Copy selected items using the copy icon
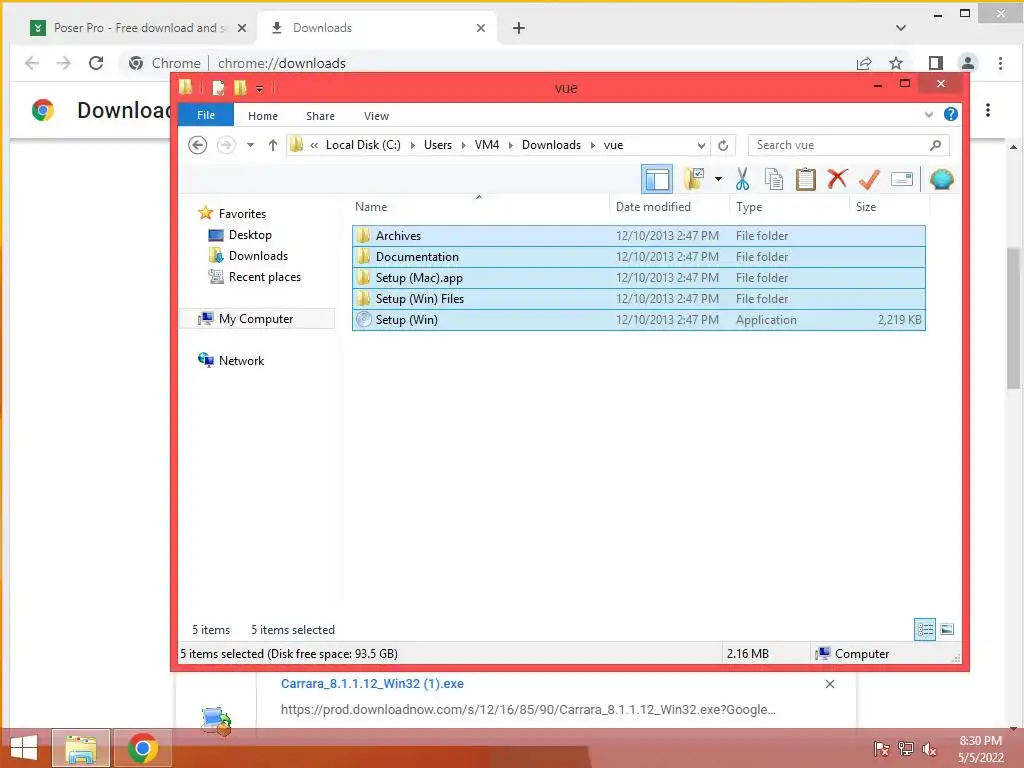Image resolution: width=1024 pixels, height=768 pixels. pyautogui.click(x=774, y=179)
